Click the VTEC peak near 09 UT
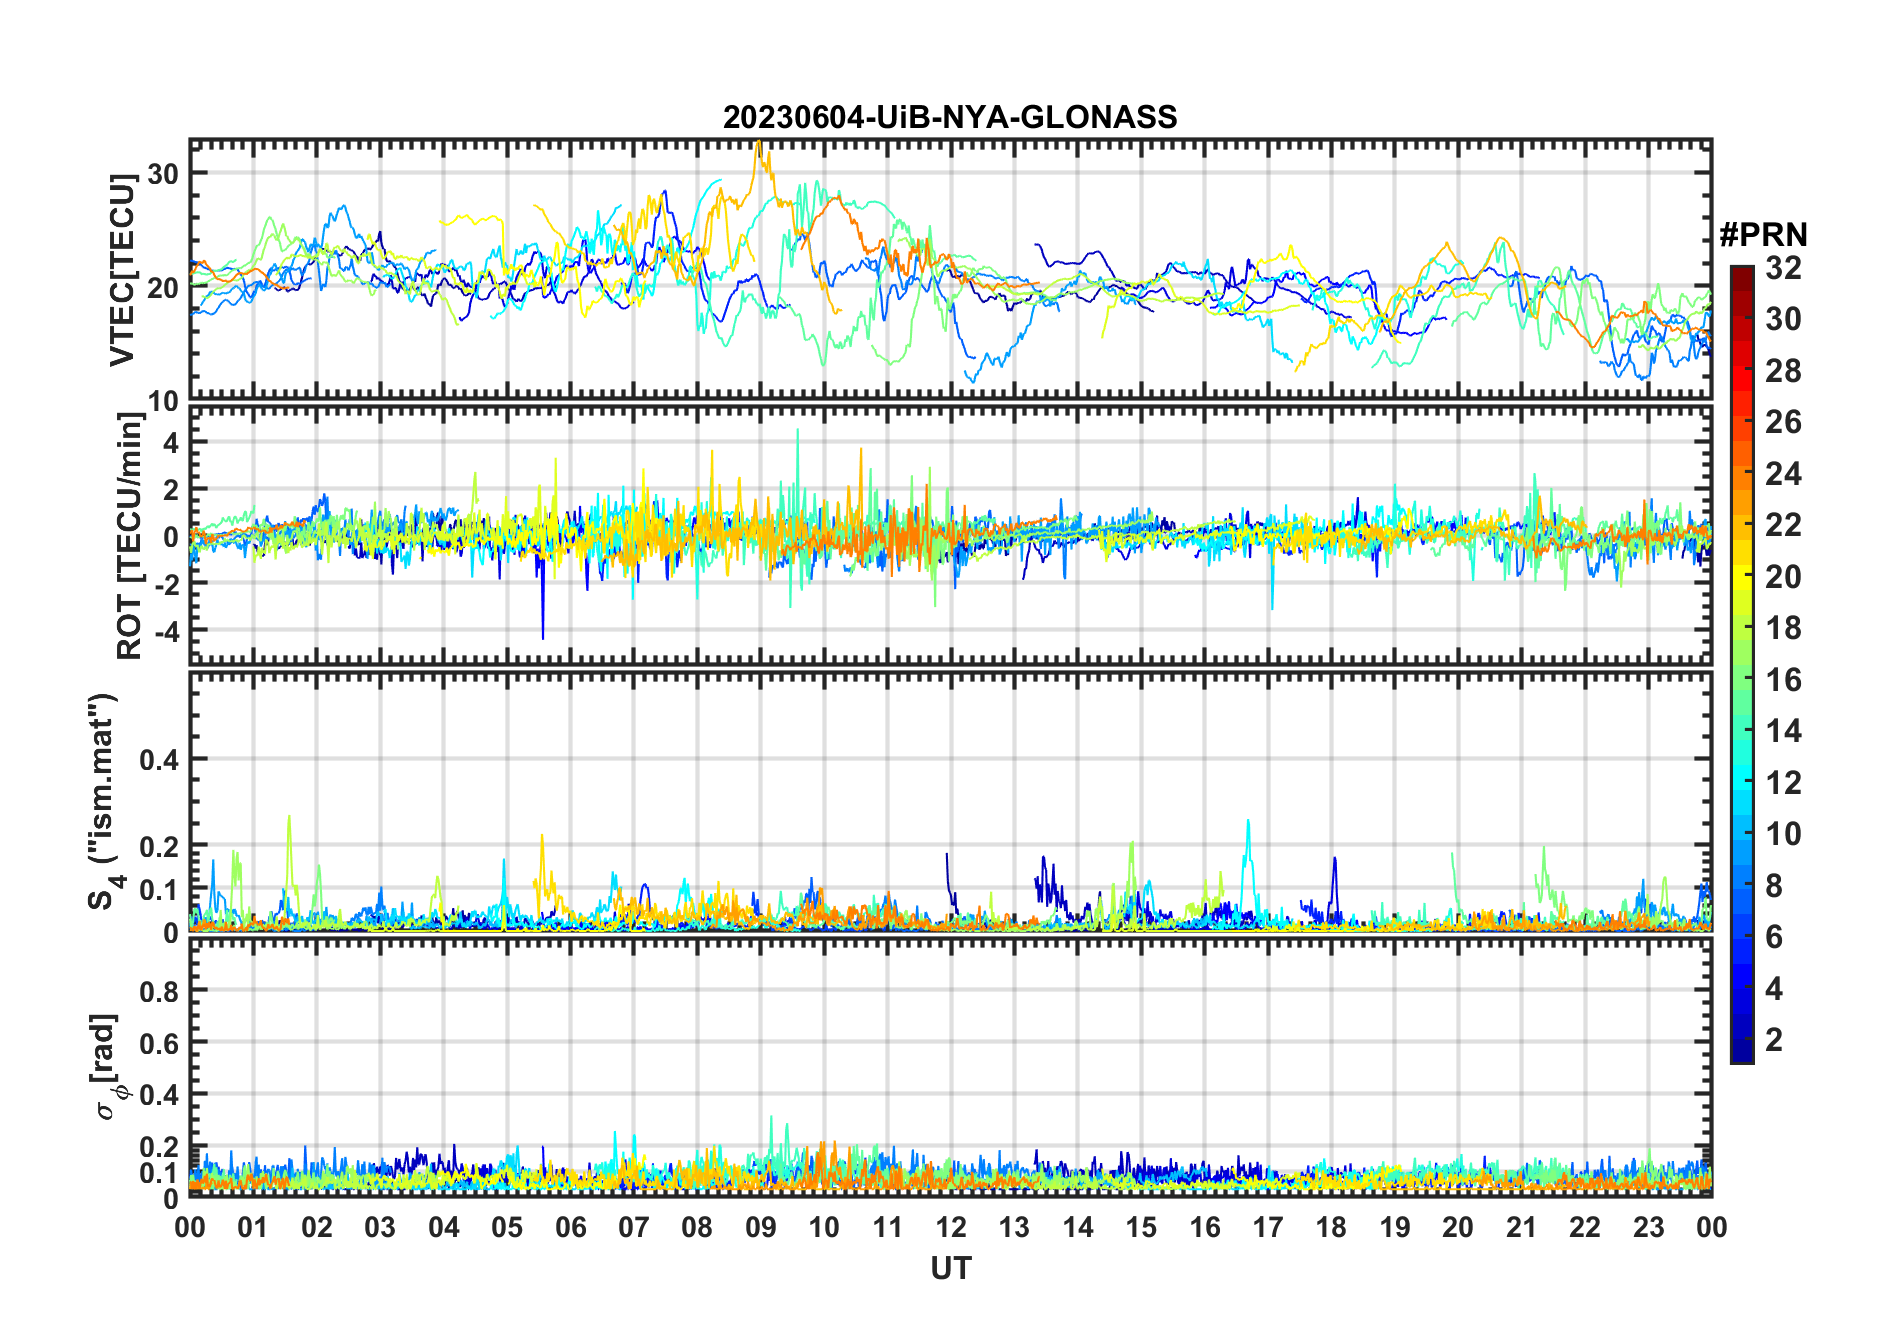The width and height of the screenshot is (1902, 1330). 759,146
